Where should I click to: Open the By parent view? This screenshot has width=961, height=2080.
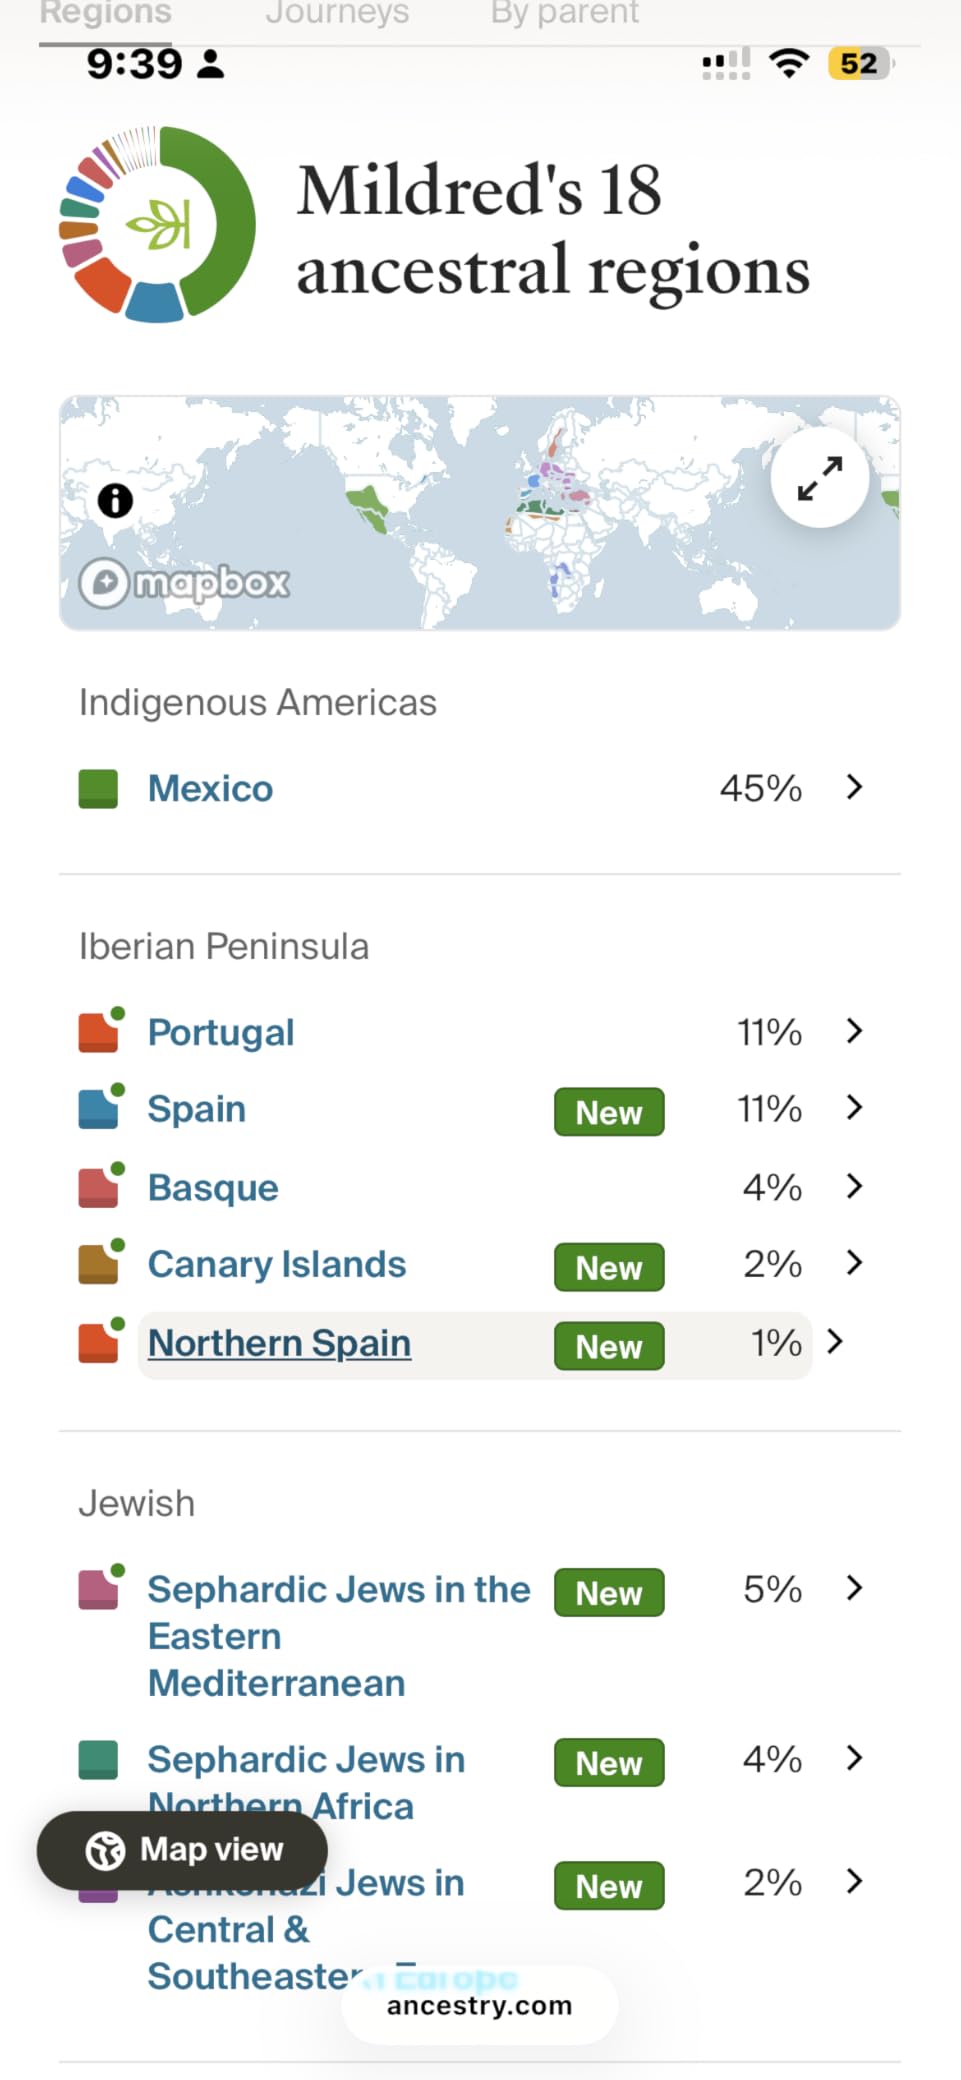[x=563, y=14]
